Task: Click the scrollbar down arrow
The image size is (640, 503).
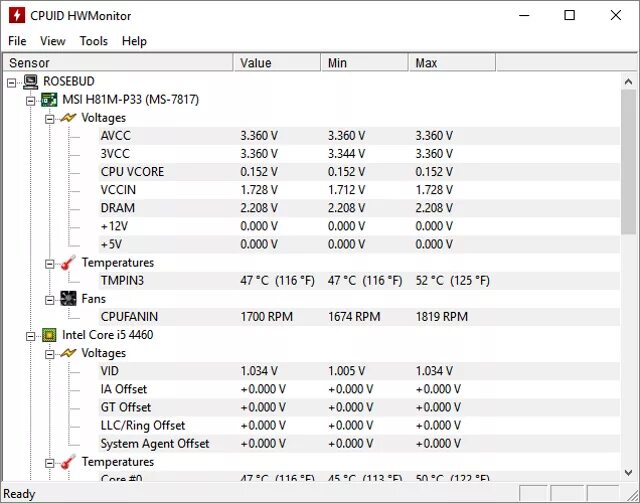Action: (x=629, y=472)
